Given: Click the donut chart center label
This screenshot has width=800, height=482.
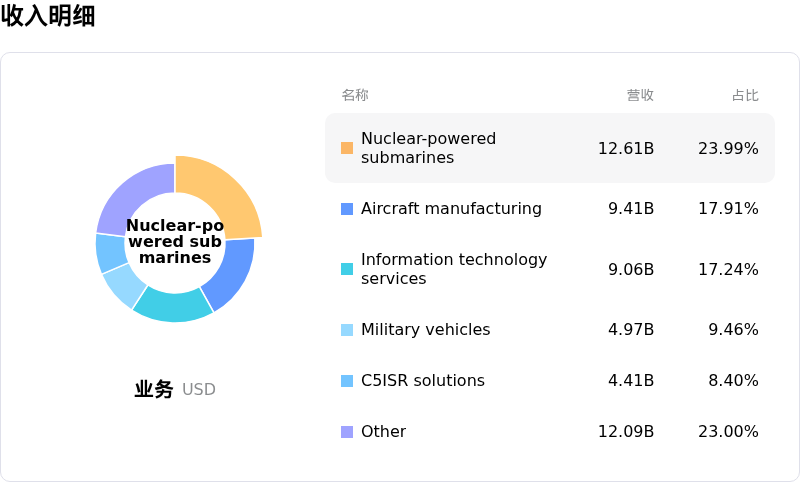Looking at the screenshot, I should [175, 241].
